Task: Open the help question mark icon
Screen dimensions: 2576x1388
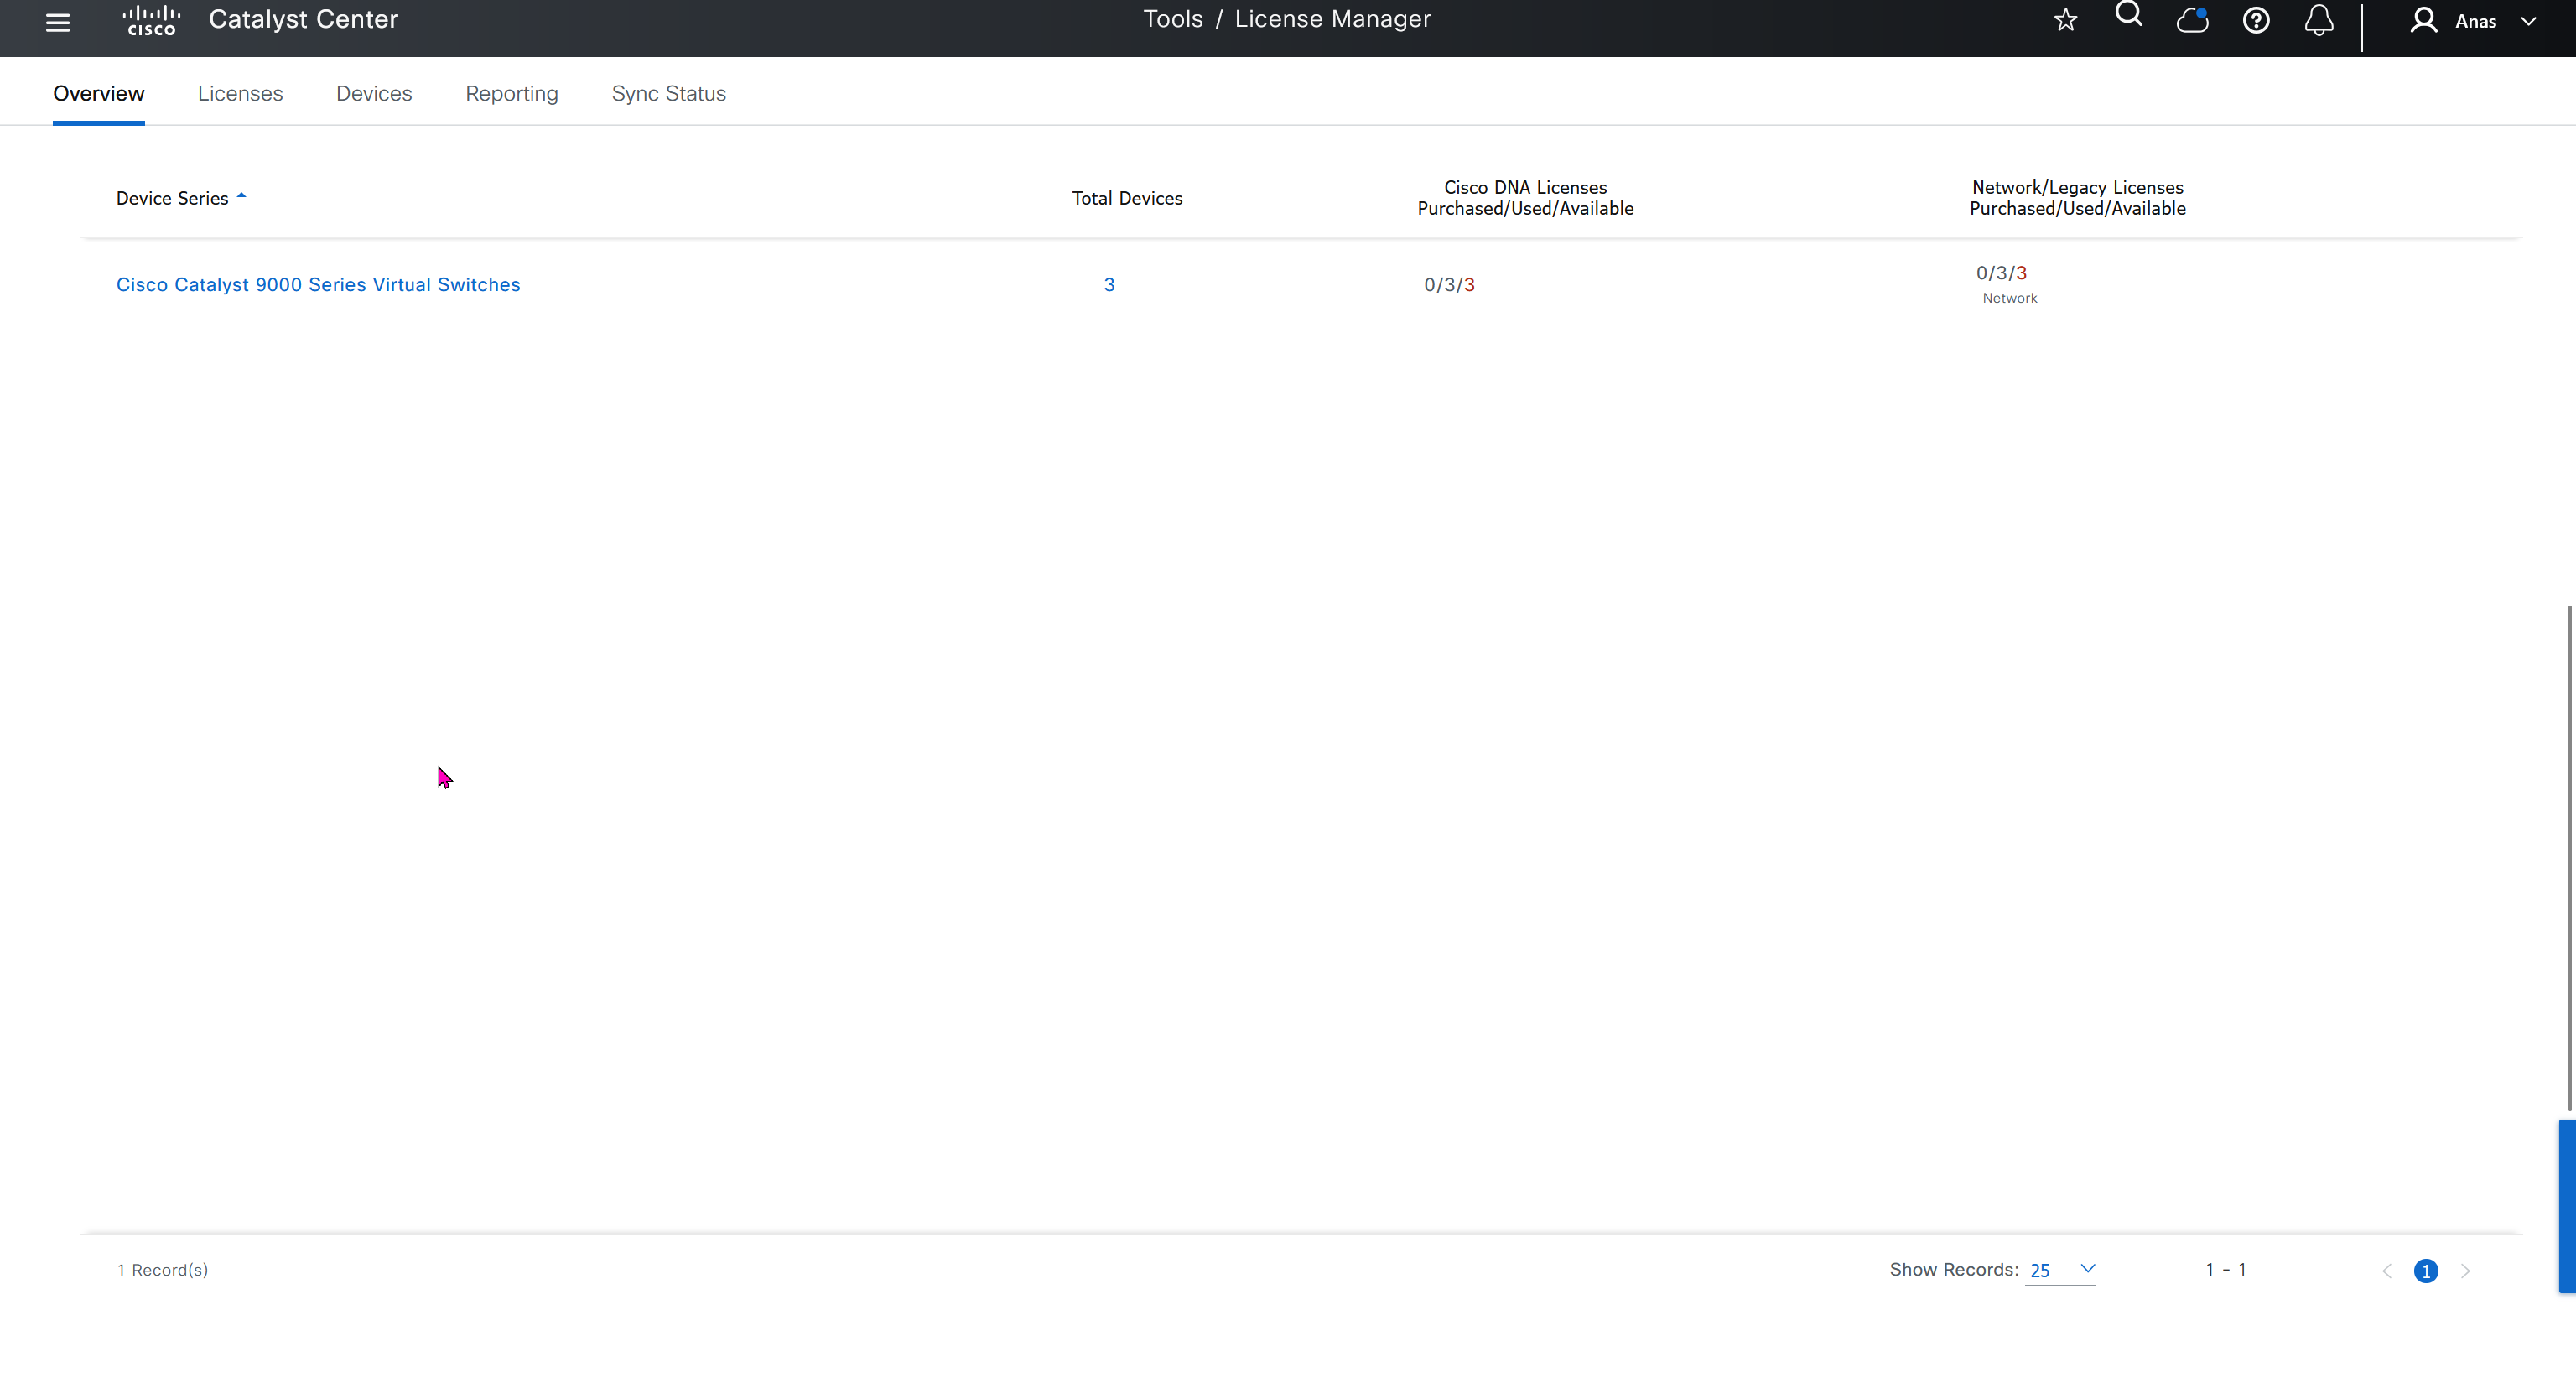Action: tap(2256, 20)
